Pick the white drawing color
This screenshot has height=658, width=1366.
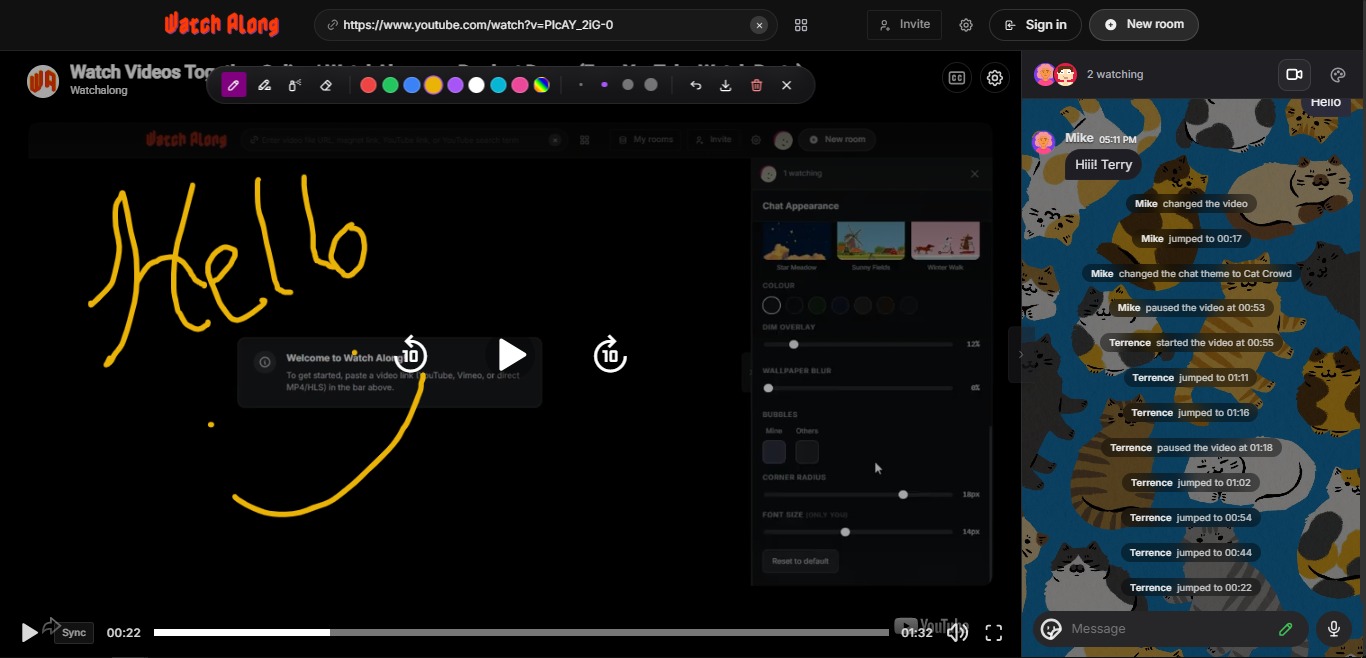pos(476,85)
